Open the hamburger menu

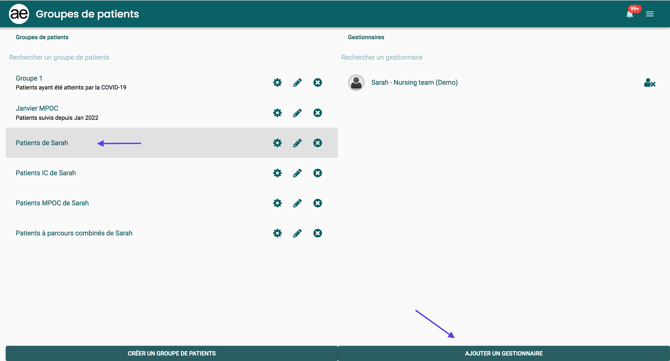tap(650, 14)
